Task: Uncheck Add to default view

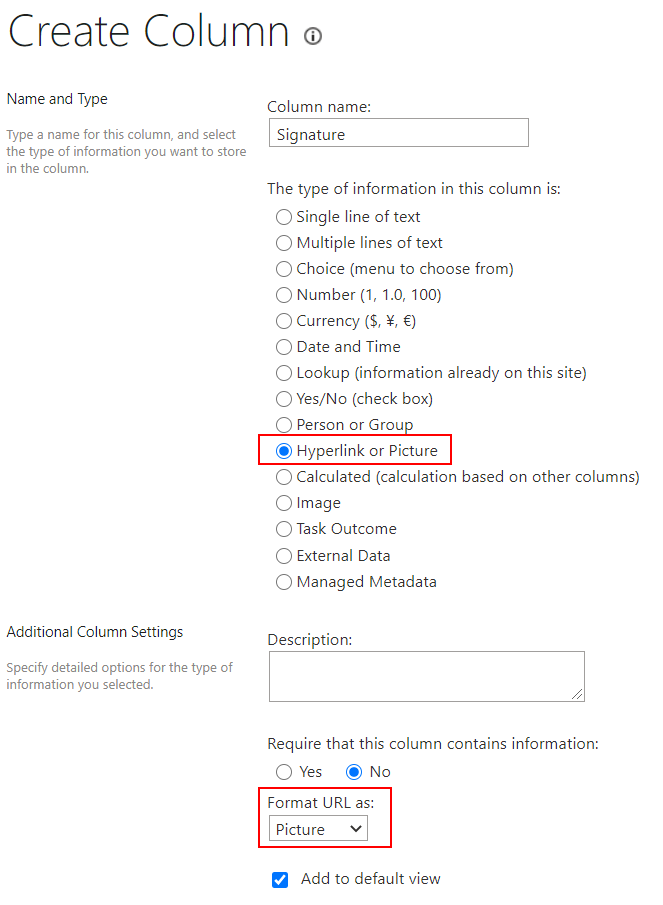Action: click(x=280, y=880)
